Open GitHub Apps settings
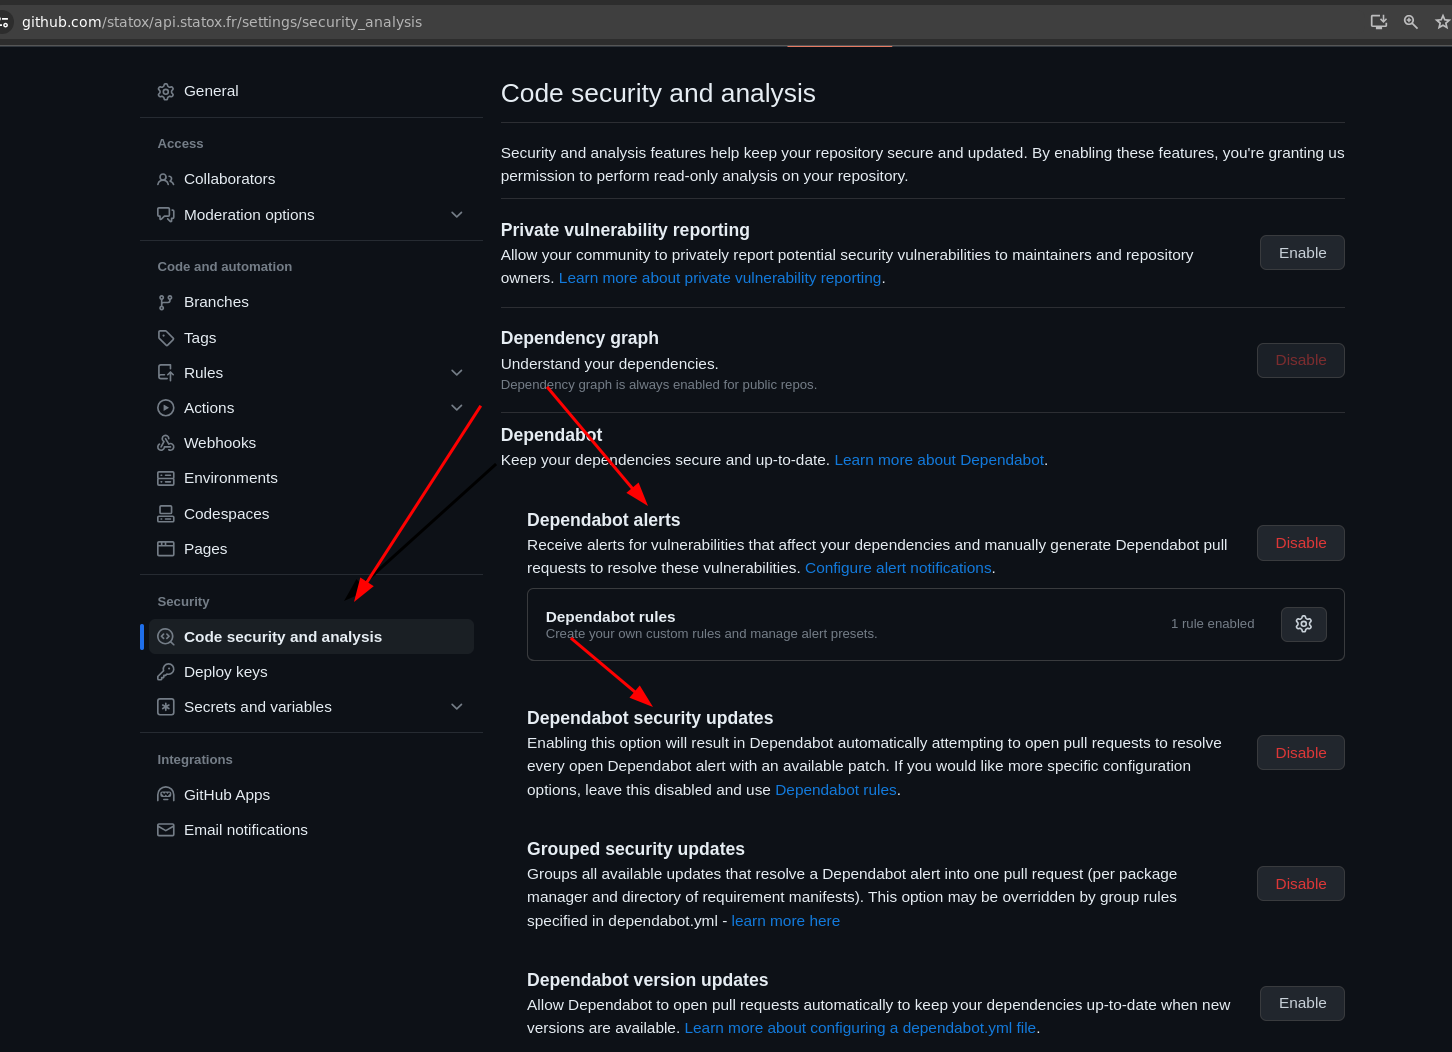This screenshot has height=1052, width=1452. [227, 795]
